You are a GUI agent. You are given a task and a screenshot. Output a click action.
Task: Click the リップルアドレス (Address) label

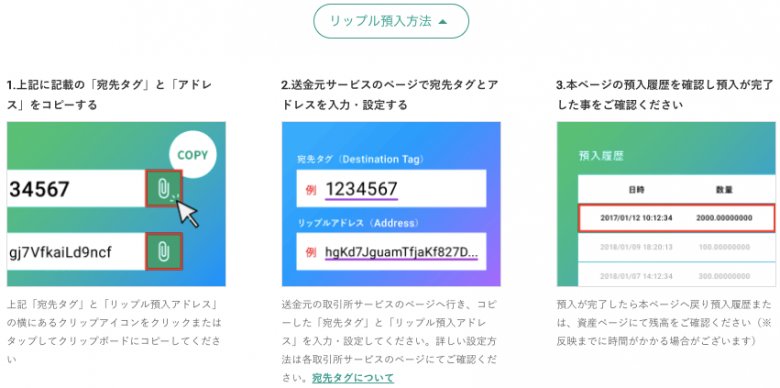pos(358,222)
